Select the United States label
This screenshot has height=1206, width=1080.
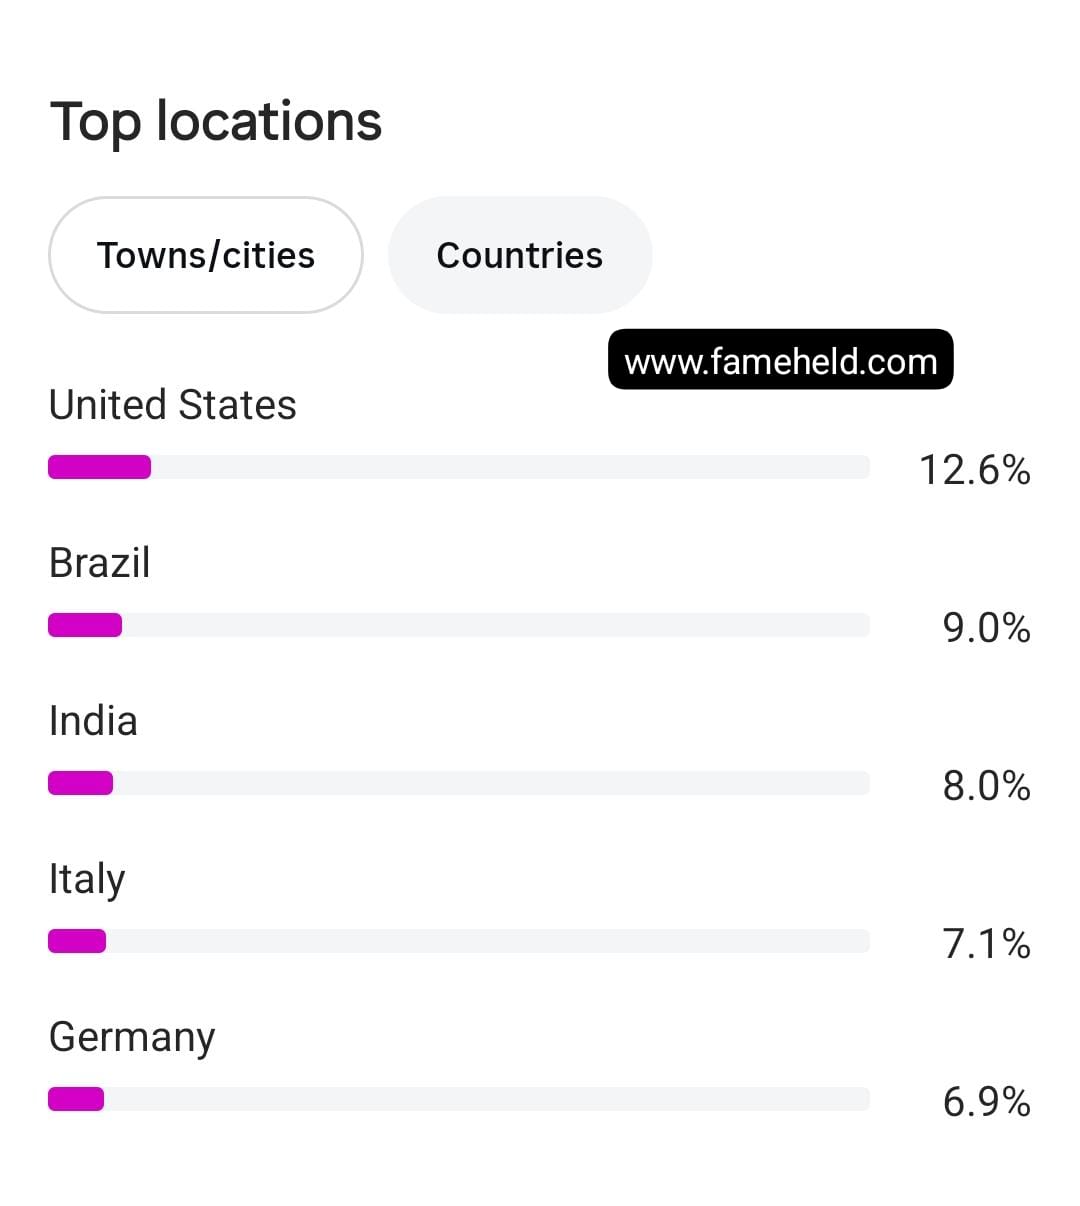[173, 405]
